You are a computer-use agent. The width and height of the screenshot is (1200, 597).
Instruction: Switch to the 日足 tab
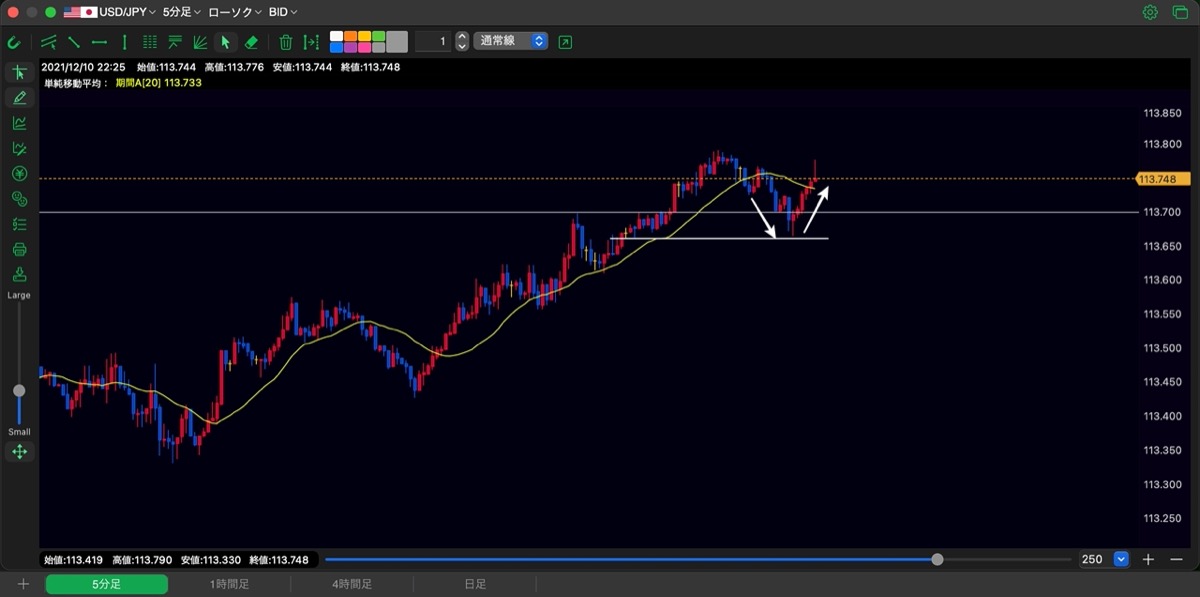(x=475, y=584)
